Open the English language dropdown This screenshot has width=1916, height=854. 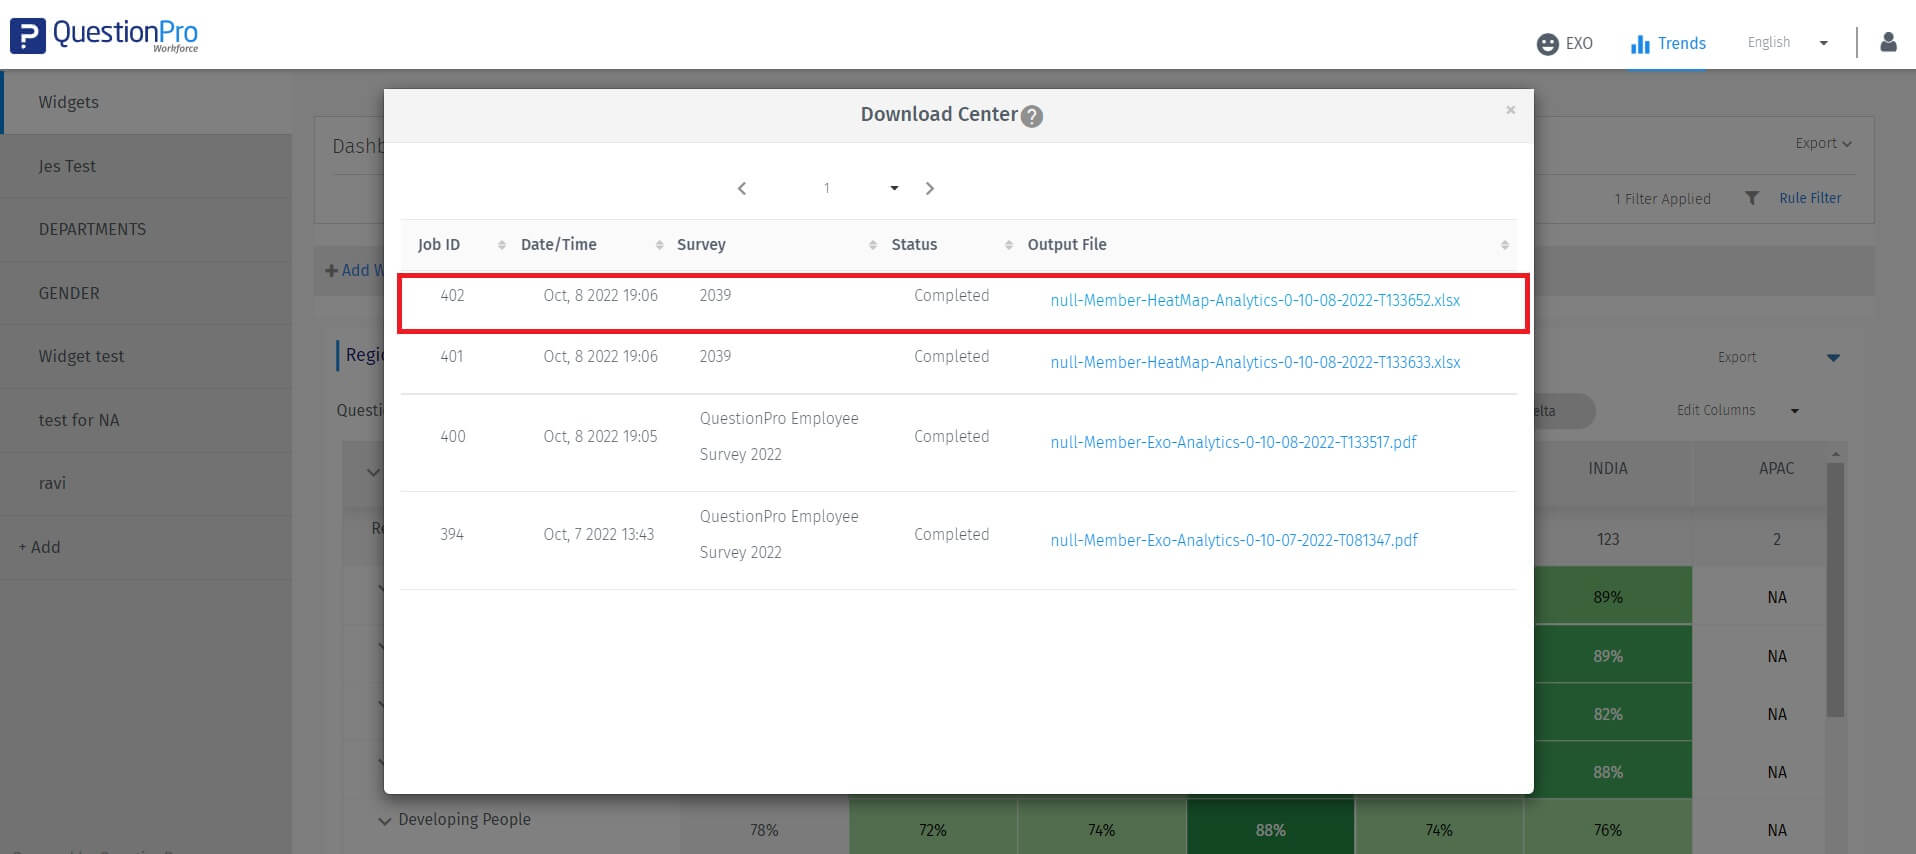point(1788,43)
